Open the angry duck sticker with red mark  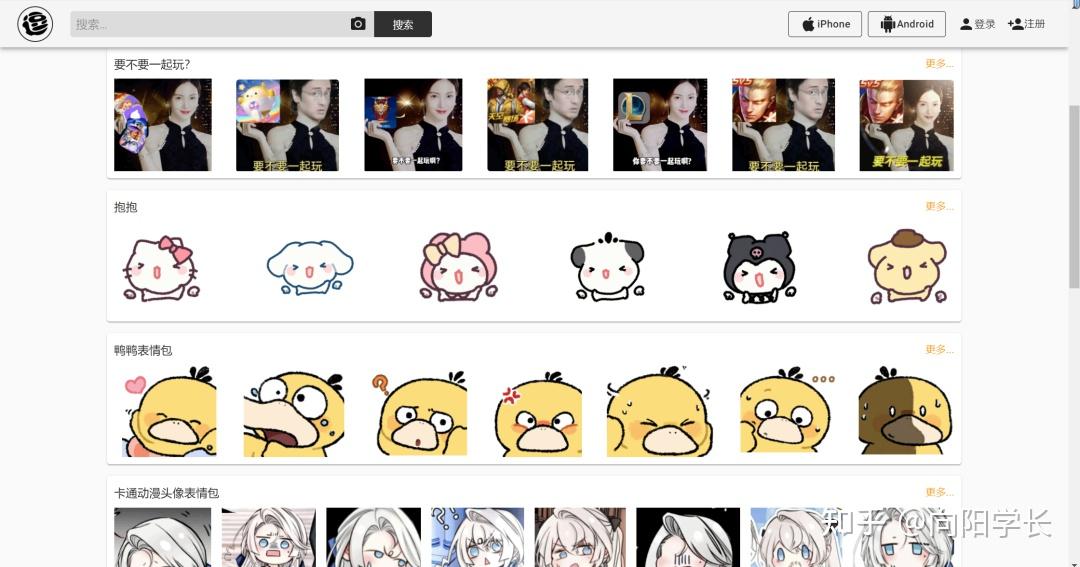[538, 413]
